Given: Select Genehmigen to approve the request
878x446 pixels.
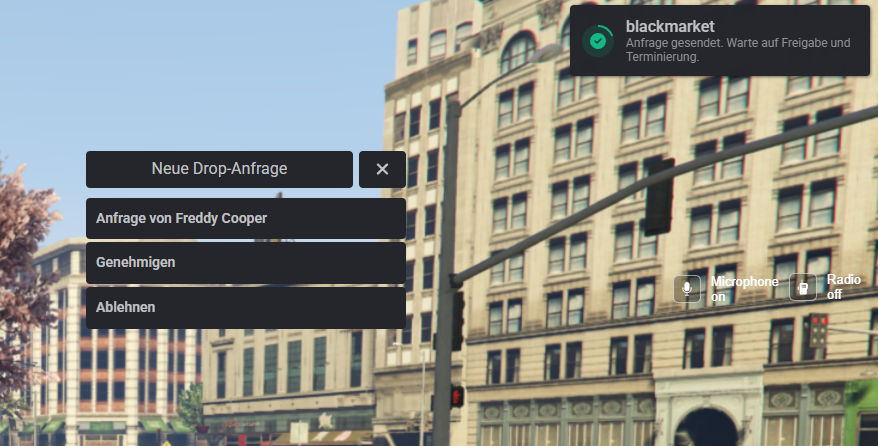Looking at the screenshot, I should pos(246,262).
